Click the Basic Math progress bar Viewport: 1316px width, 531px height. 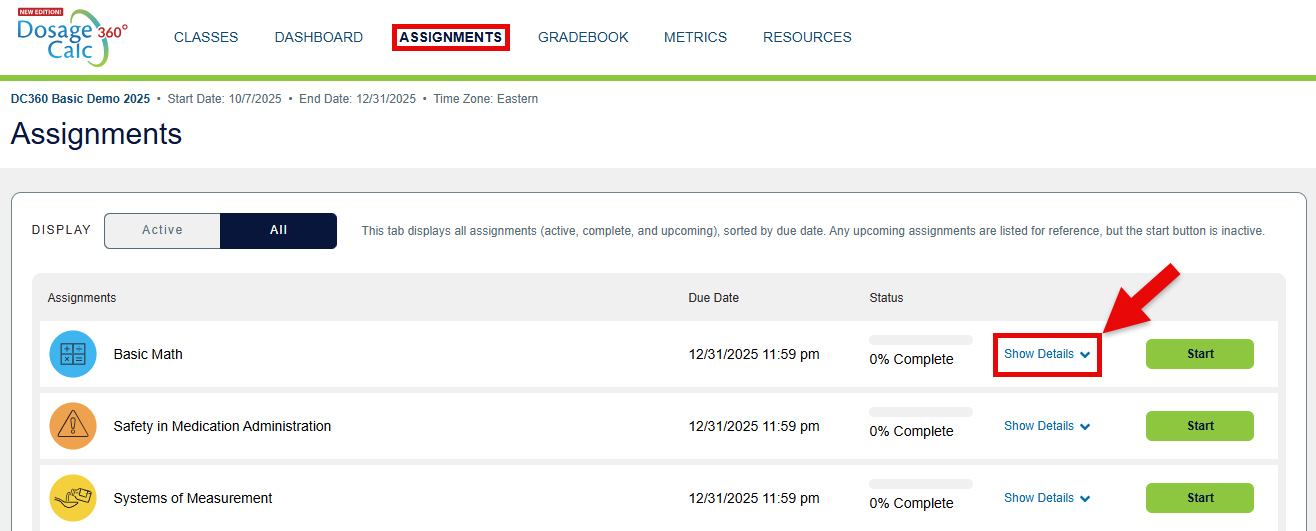(x=920, y=340)
